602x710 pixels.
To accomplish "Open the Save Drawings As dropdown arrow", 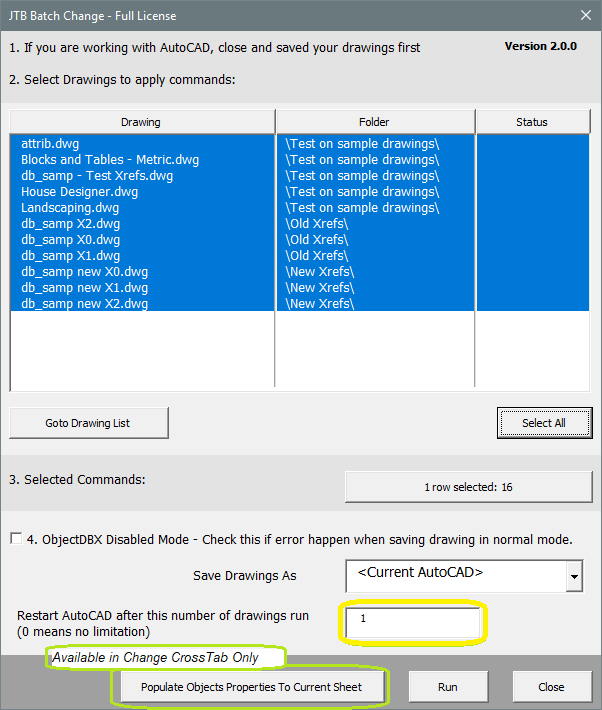I will (574, 576).
